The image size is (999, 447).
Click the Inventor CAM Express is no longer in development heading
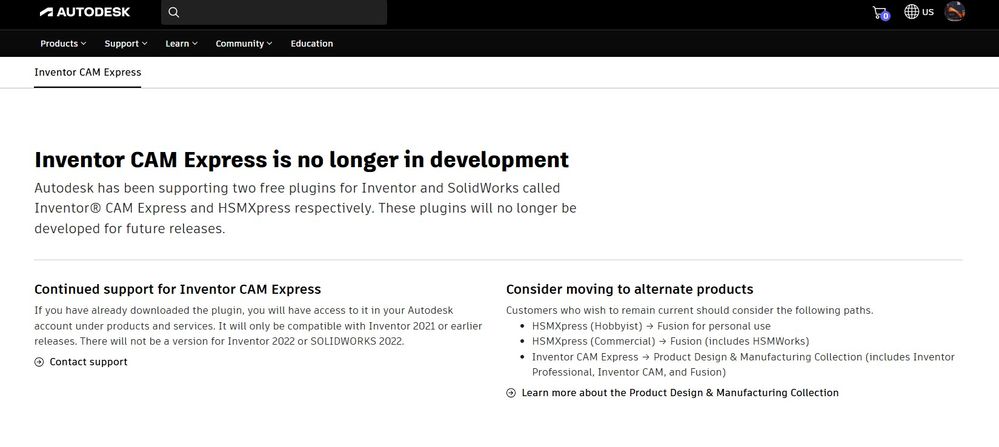click(x=301, y=159)
